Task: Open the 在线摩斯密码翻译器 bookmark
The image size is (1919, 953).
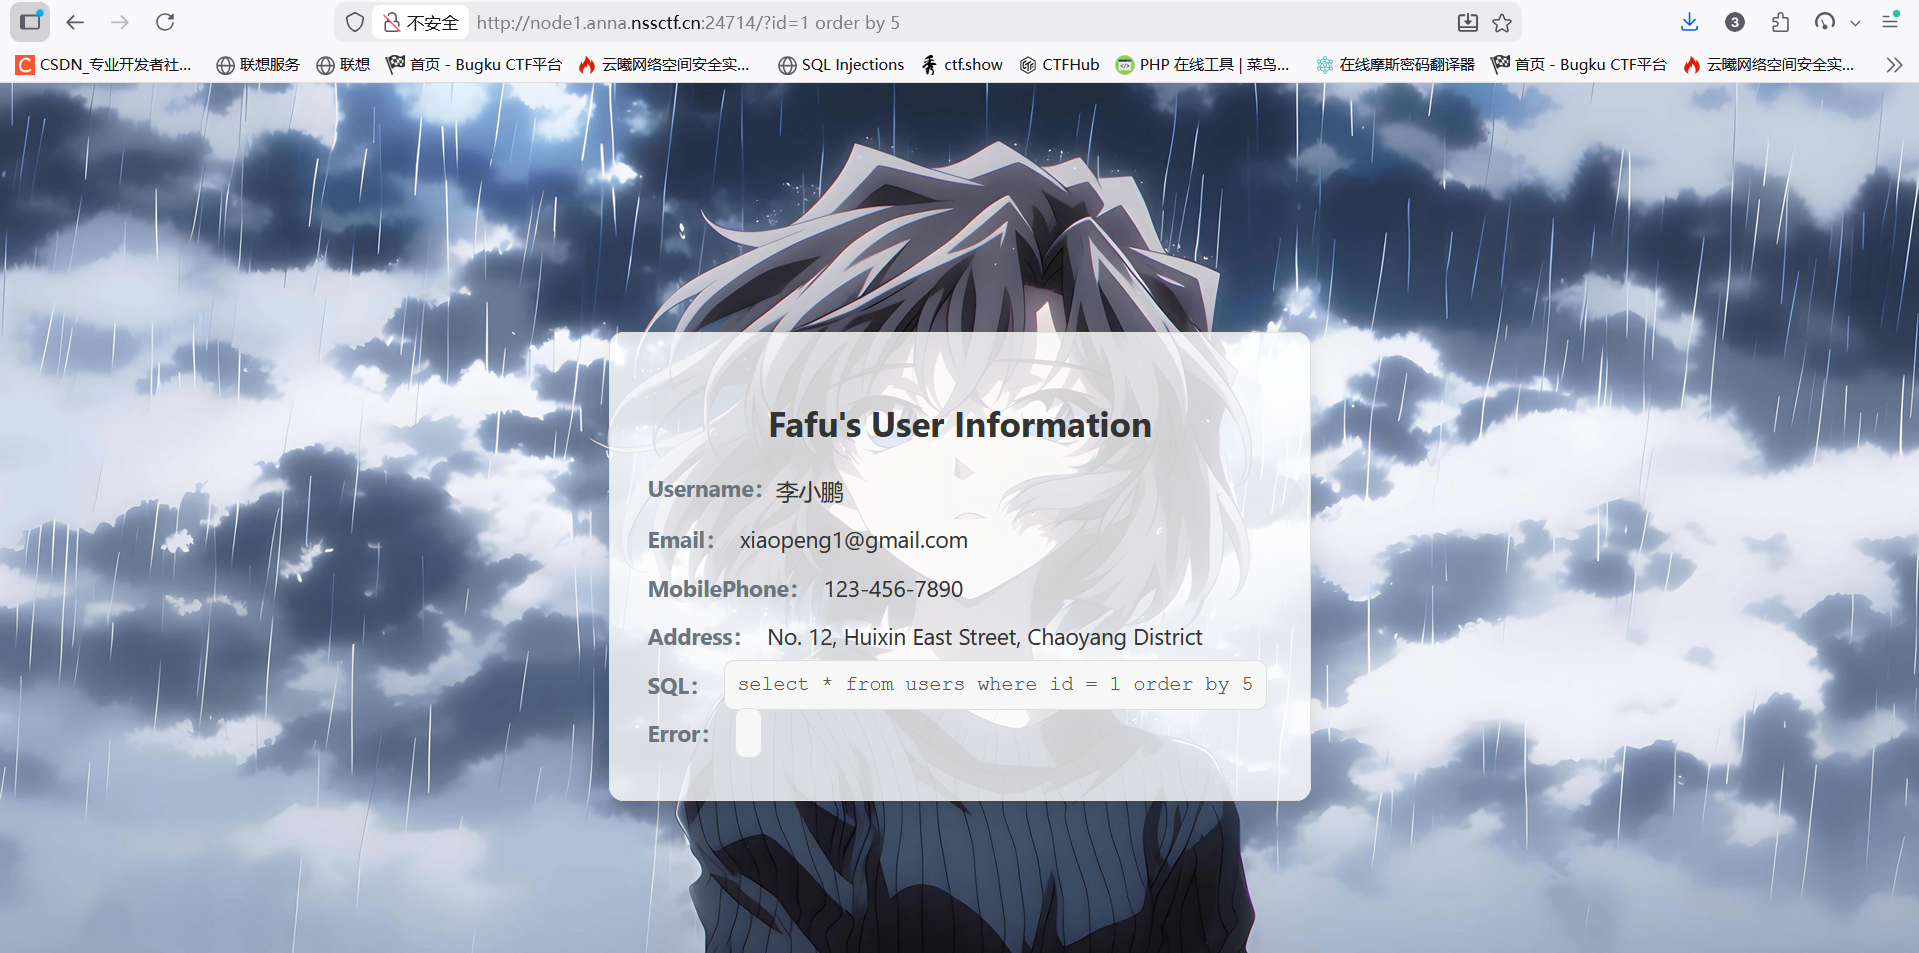Action: click(x=1395, y=65)
